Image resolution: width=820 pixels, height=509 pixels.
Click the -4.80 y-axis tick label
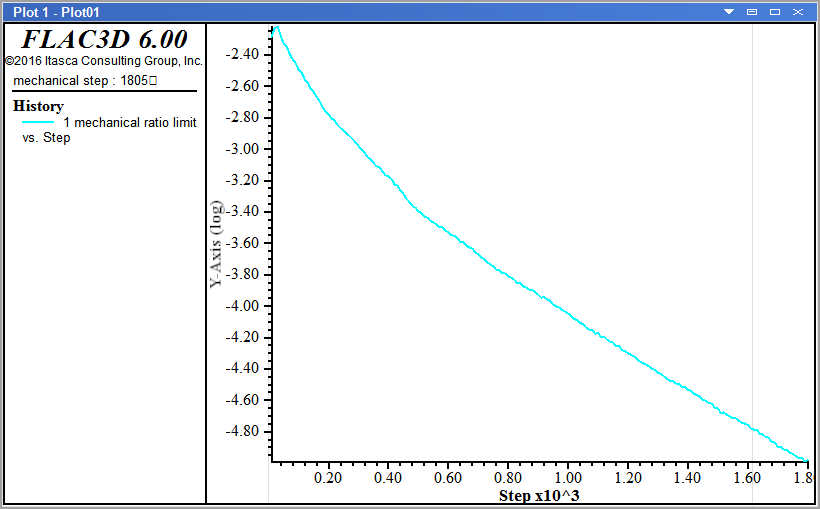click(242, 431)
